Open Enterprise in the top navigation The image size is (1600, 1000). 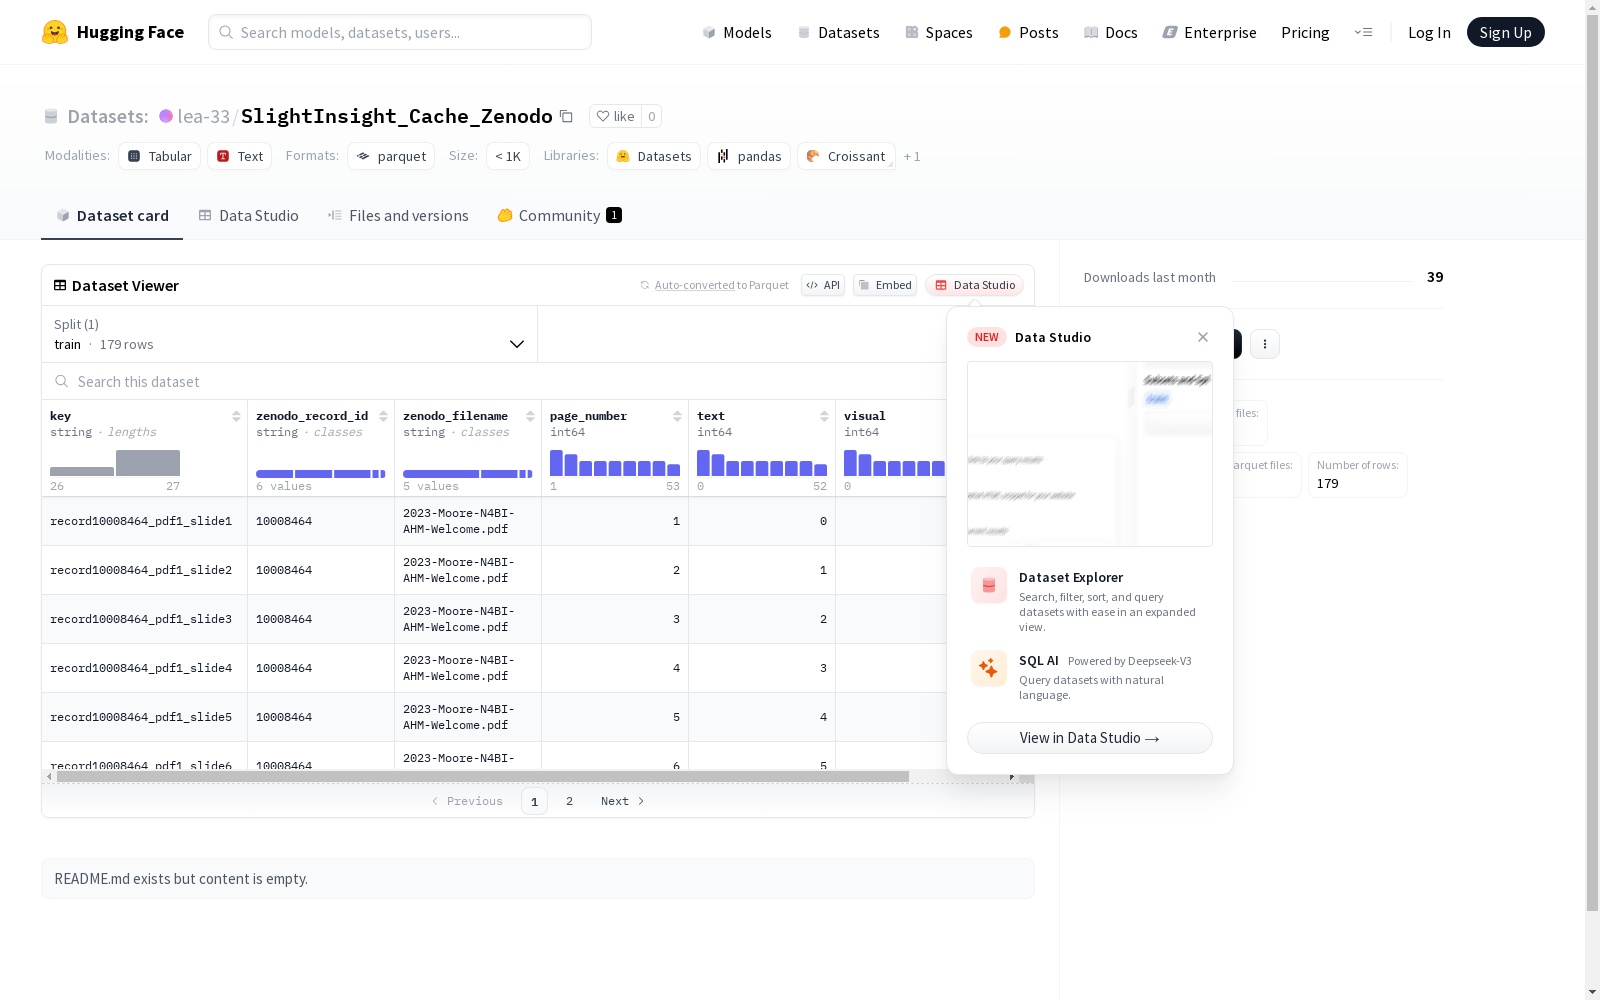click(x=1209, y=32)
